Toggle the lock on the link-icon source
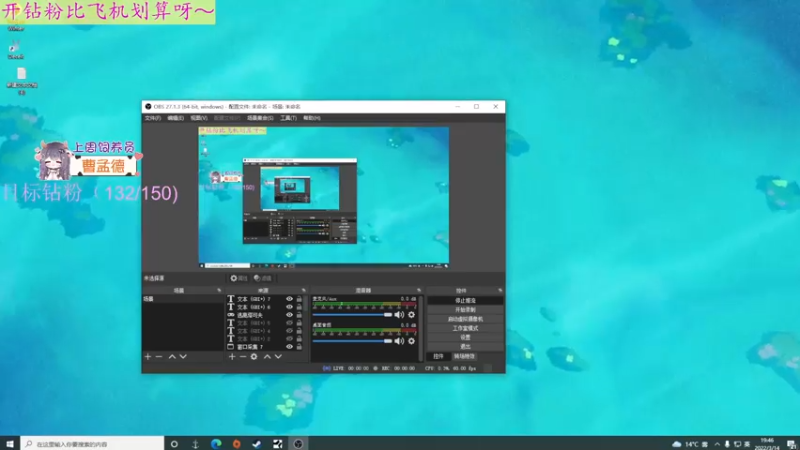Viewport: 800px width, 450px height. [299, 315]
